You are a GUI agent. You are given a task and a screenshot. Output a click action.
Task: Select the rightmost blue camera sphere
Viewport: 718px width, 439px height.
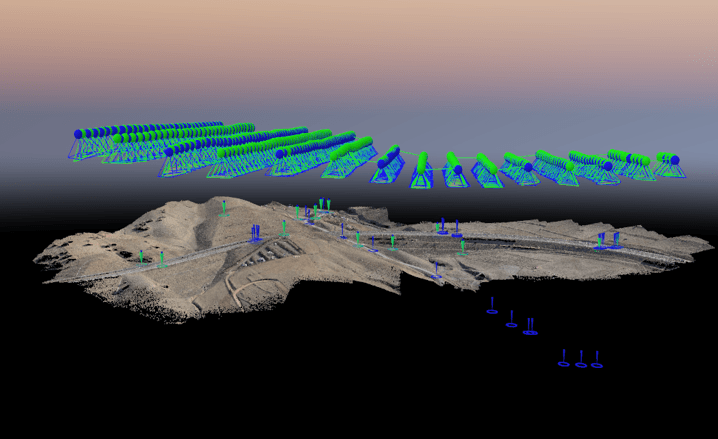pos(675,159)
